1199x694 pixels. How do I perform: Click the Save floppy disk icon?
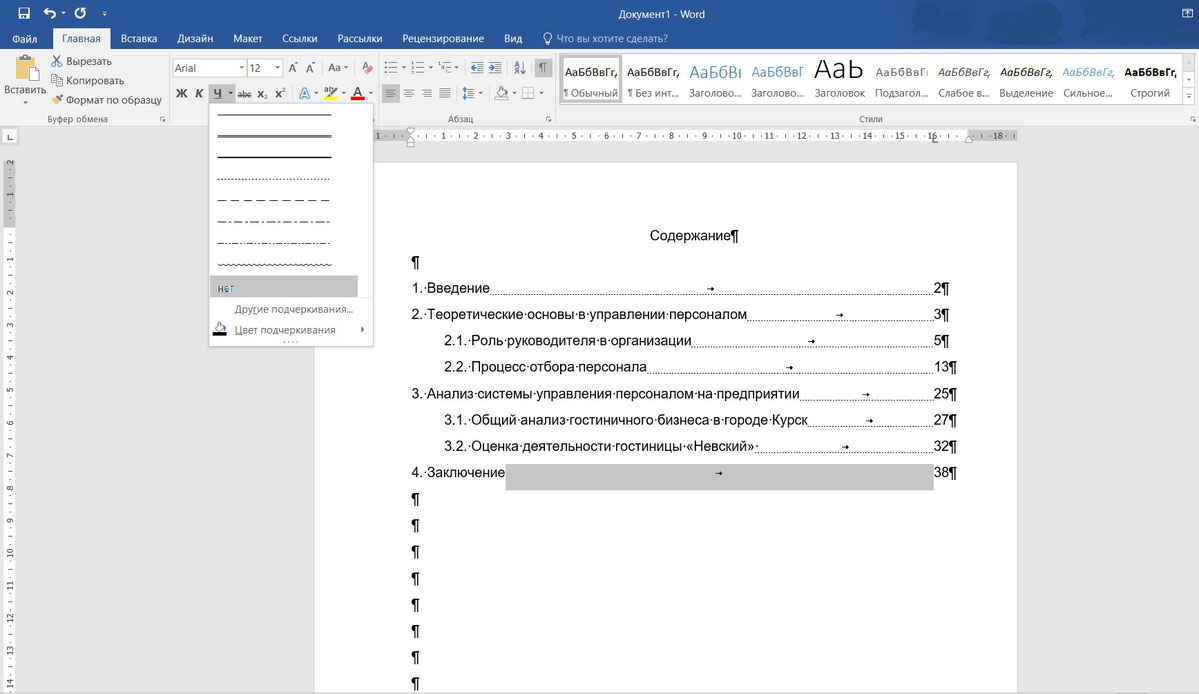coord(24,13)
